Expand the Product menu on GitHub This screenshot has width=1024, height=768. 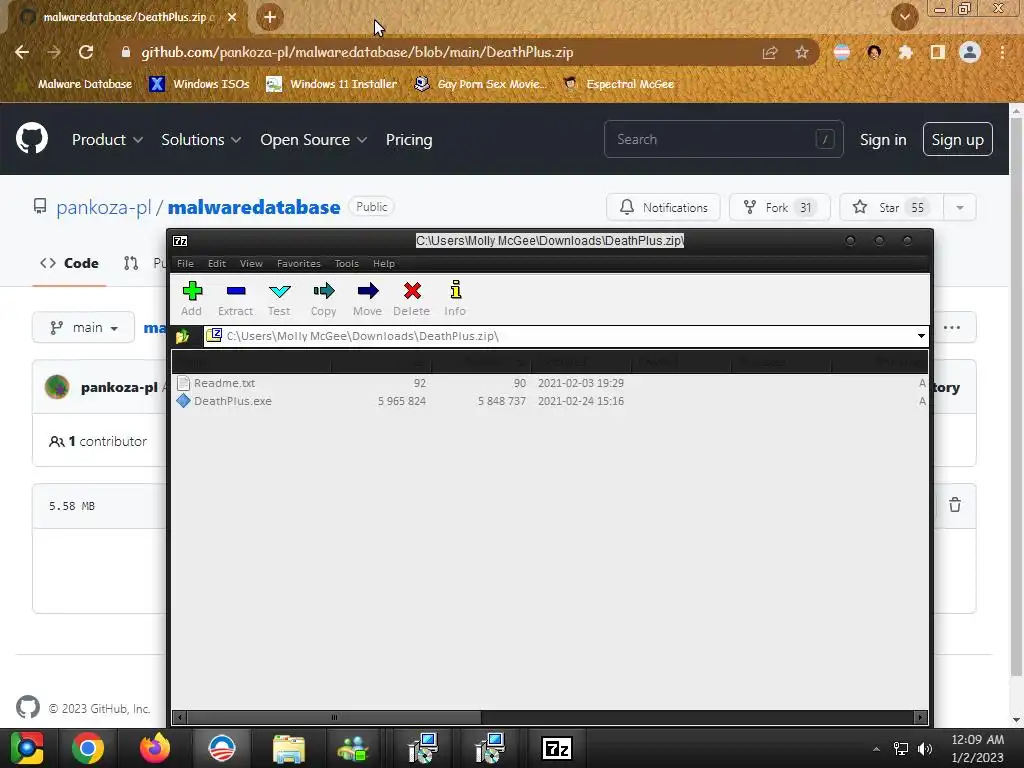107,140
